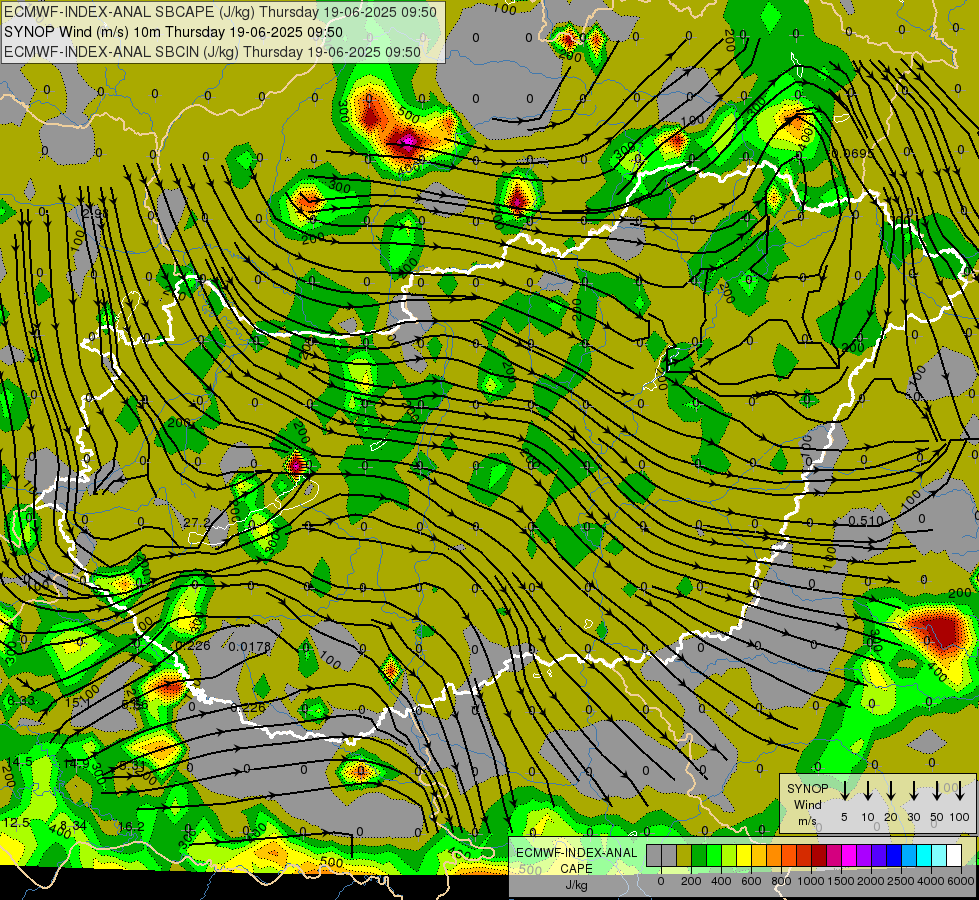Click the 14.5 value on the map

click(20, 761)
